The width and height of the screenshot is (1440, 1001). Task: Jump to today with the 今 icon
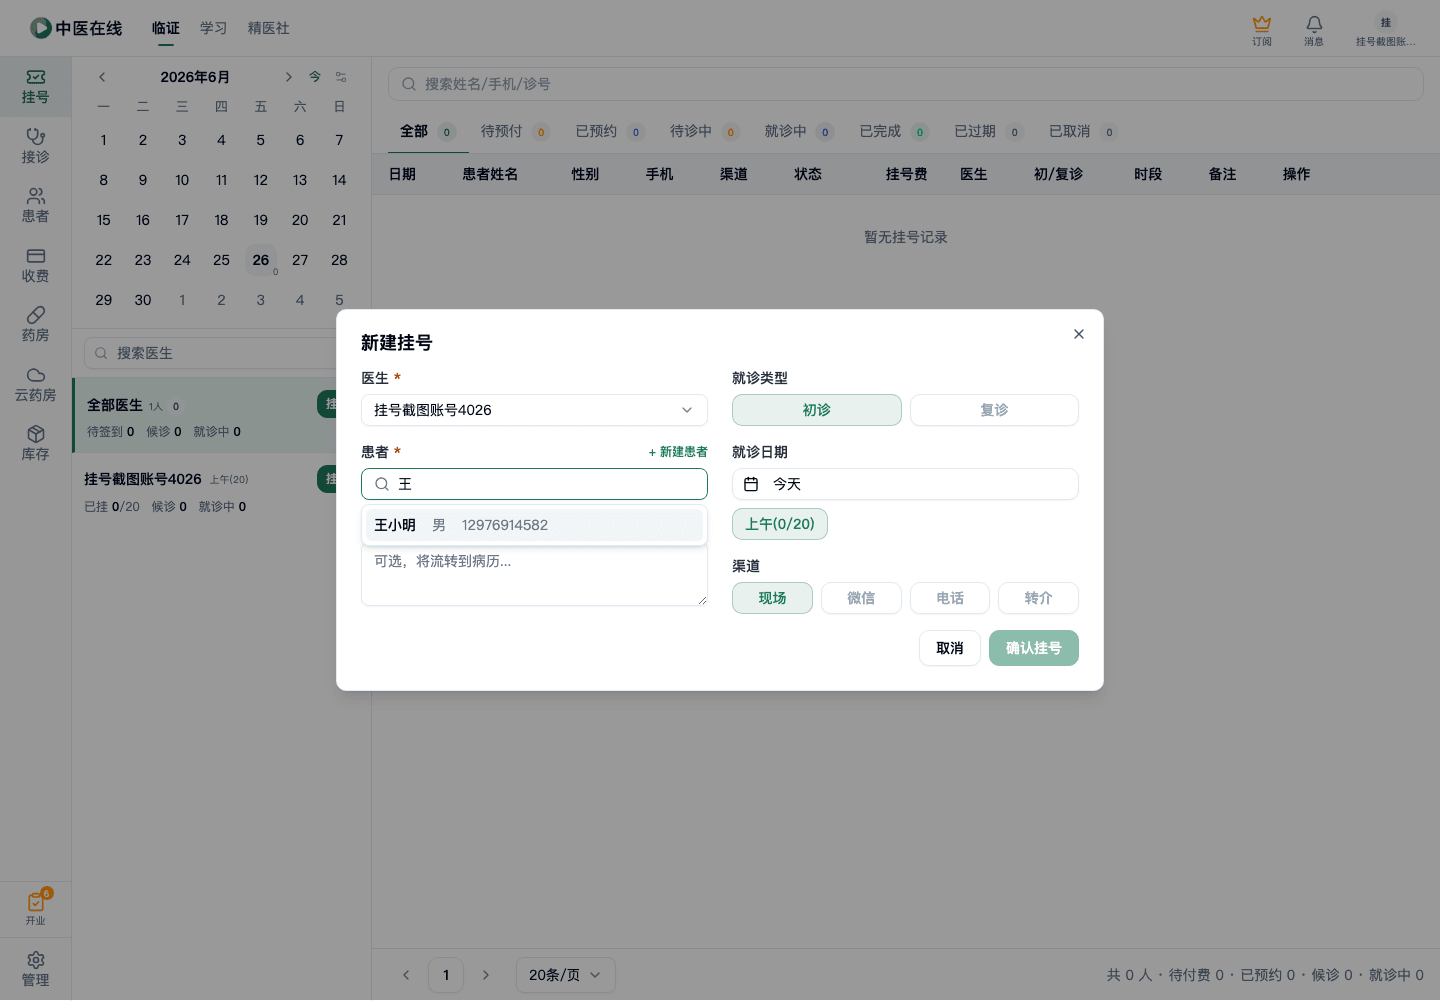(315, 77)
